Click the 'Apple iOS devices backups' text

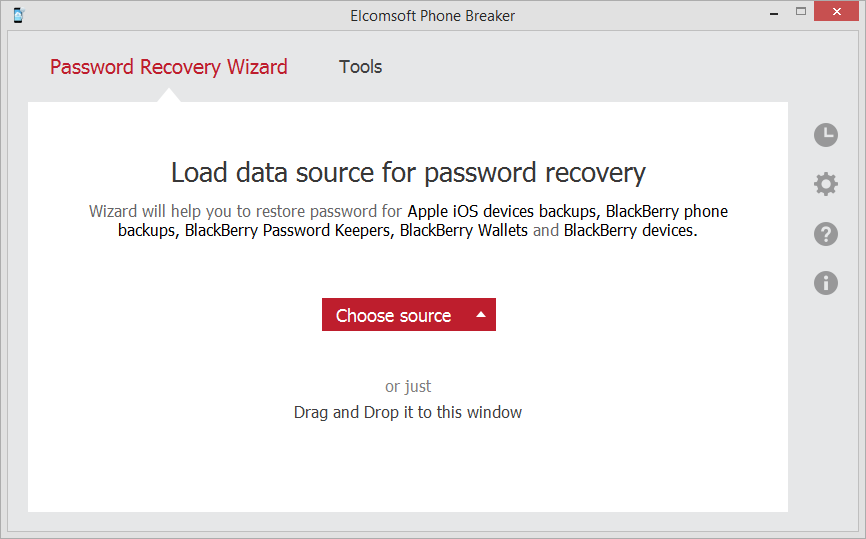501,212
